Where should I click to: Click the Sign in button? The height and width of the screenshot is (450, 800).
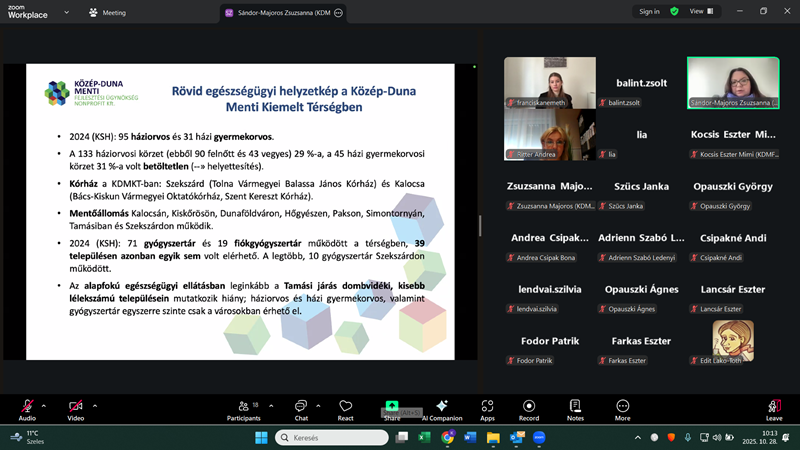pos(649,11)
